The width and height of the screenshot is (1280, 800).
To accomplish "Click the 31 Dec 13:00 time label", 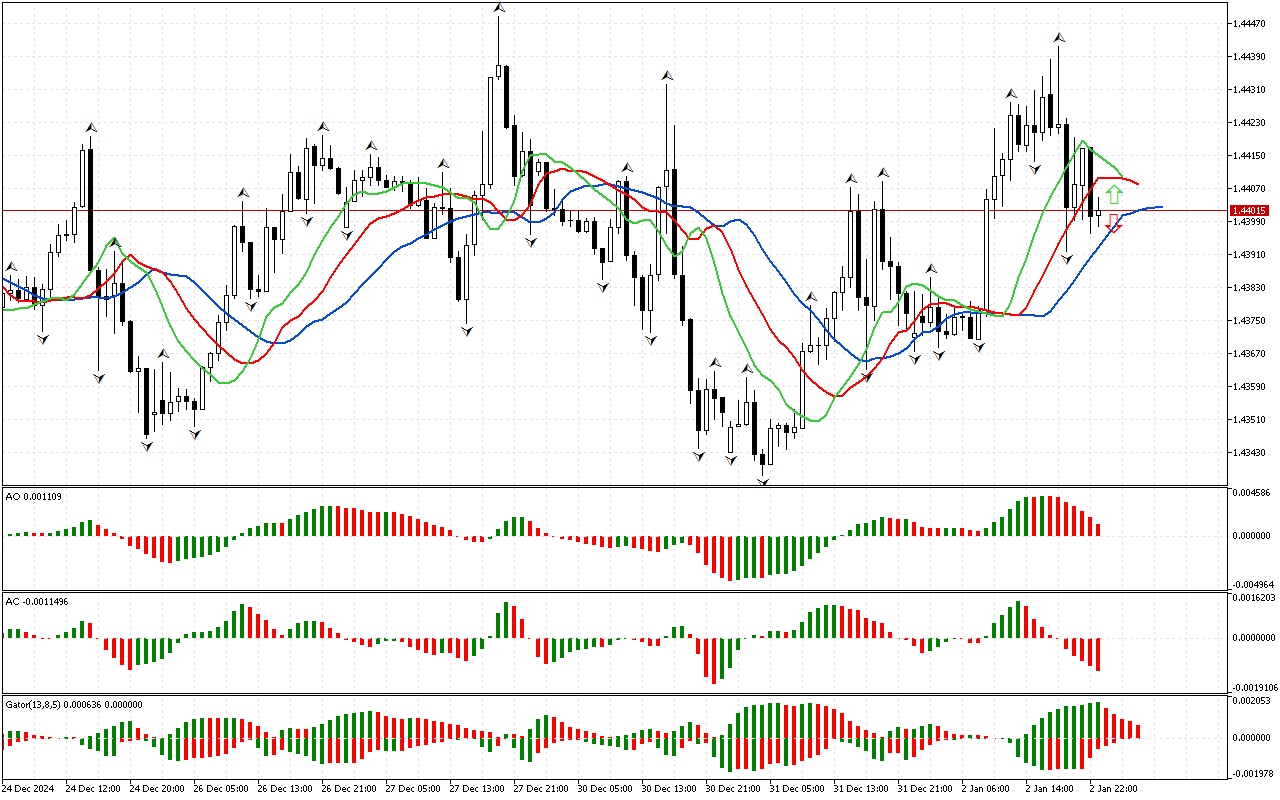I will point(861,788).
